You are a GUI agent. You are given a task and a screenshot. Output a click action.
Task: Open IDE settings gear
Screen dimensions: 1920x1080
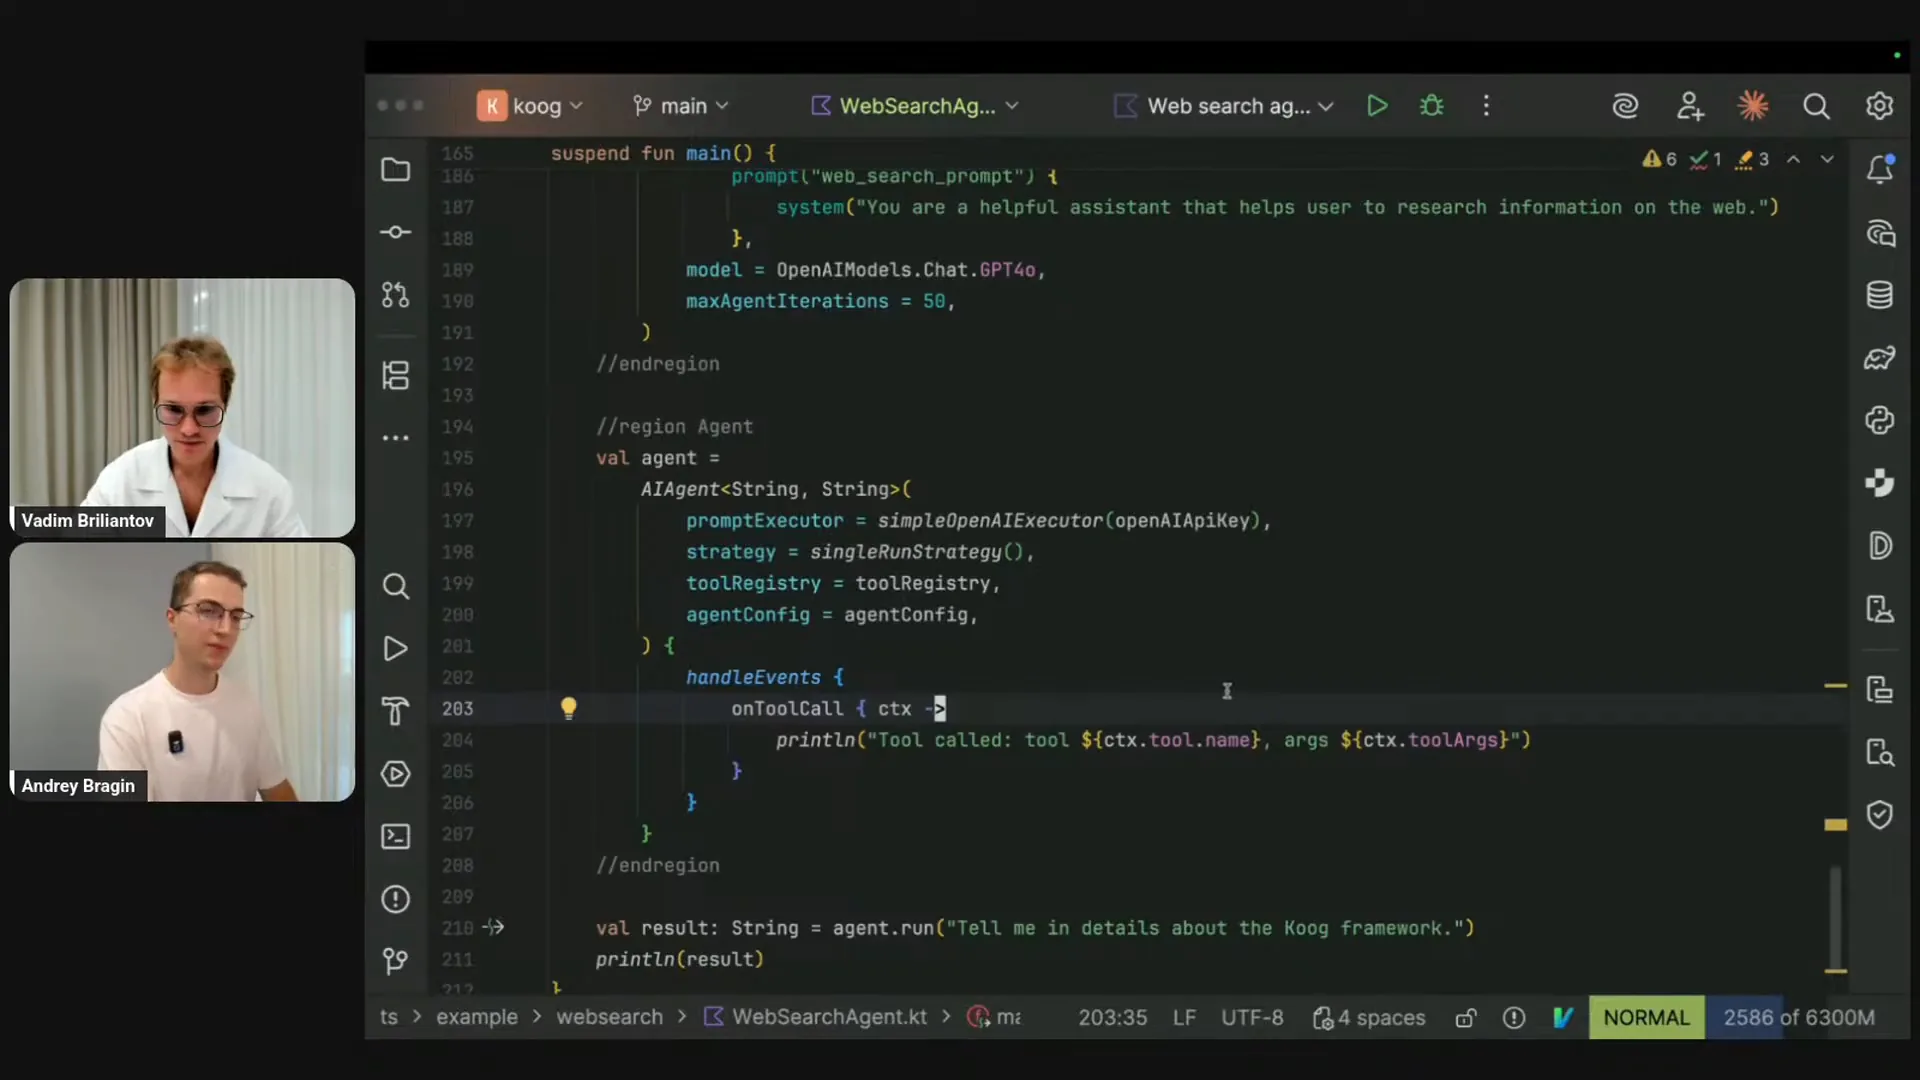coord(1880,106)
